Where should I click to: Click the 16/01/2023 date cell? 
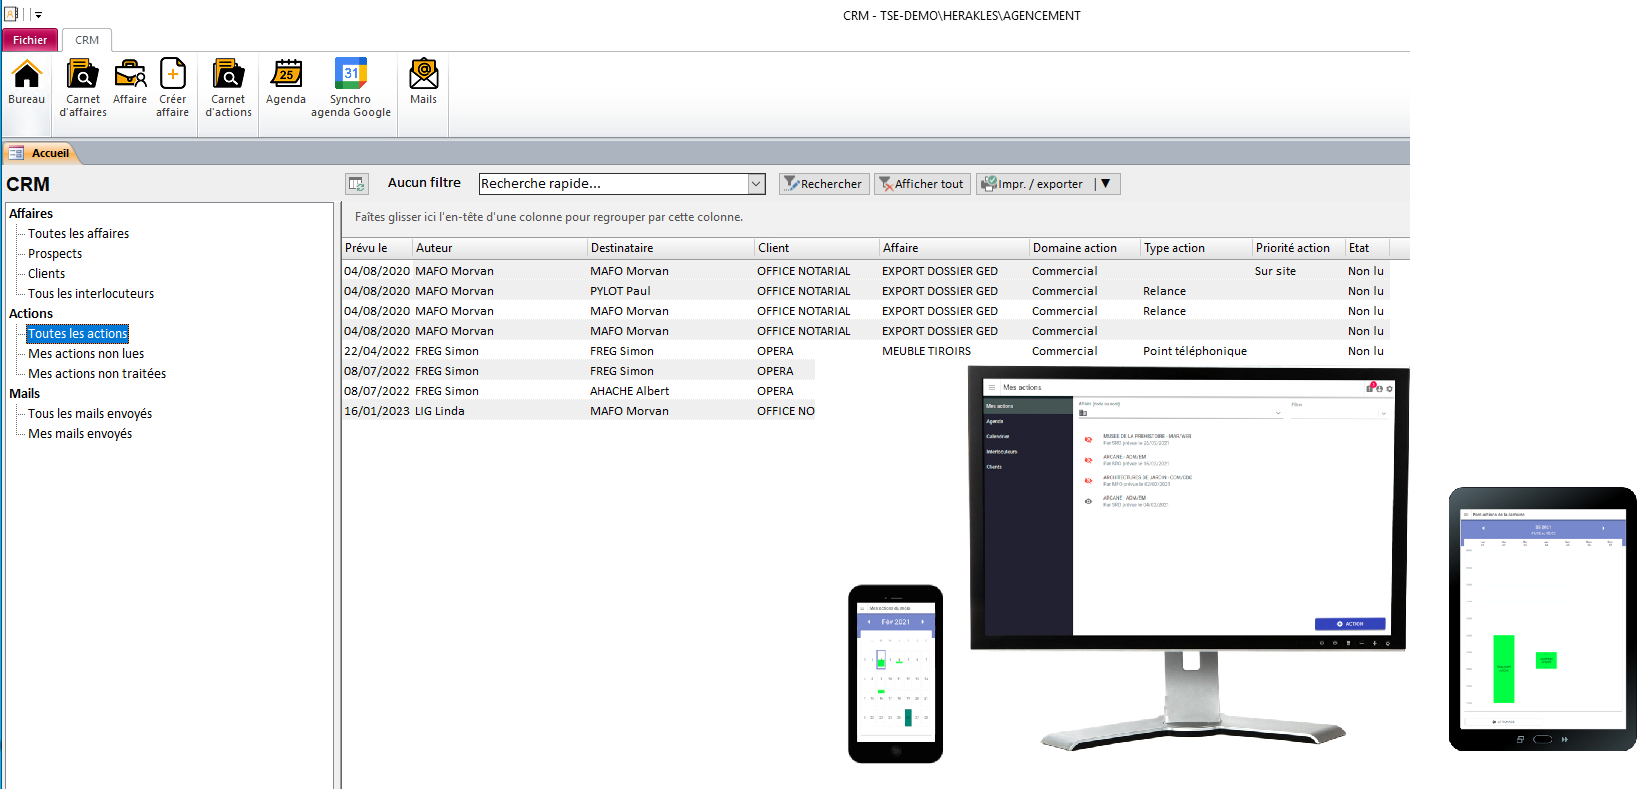click(x=377, y=411)
